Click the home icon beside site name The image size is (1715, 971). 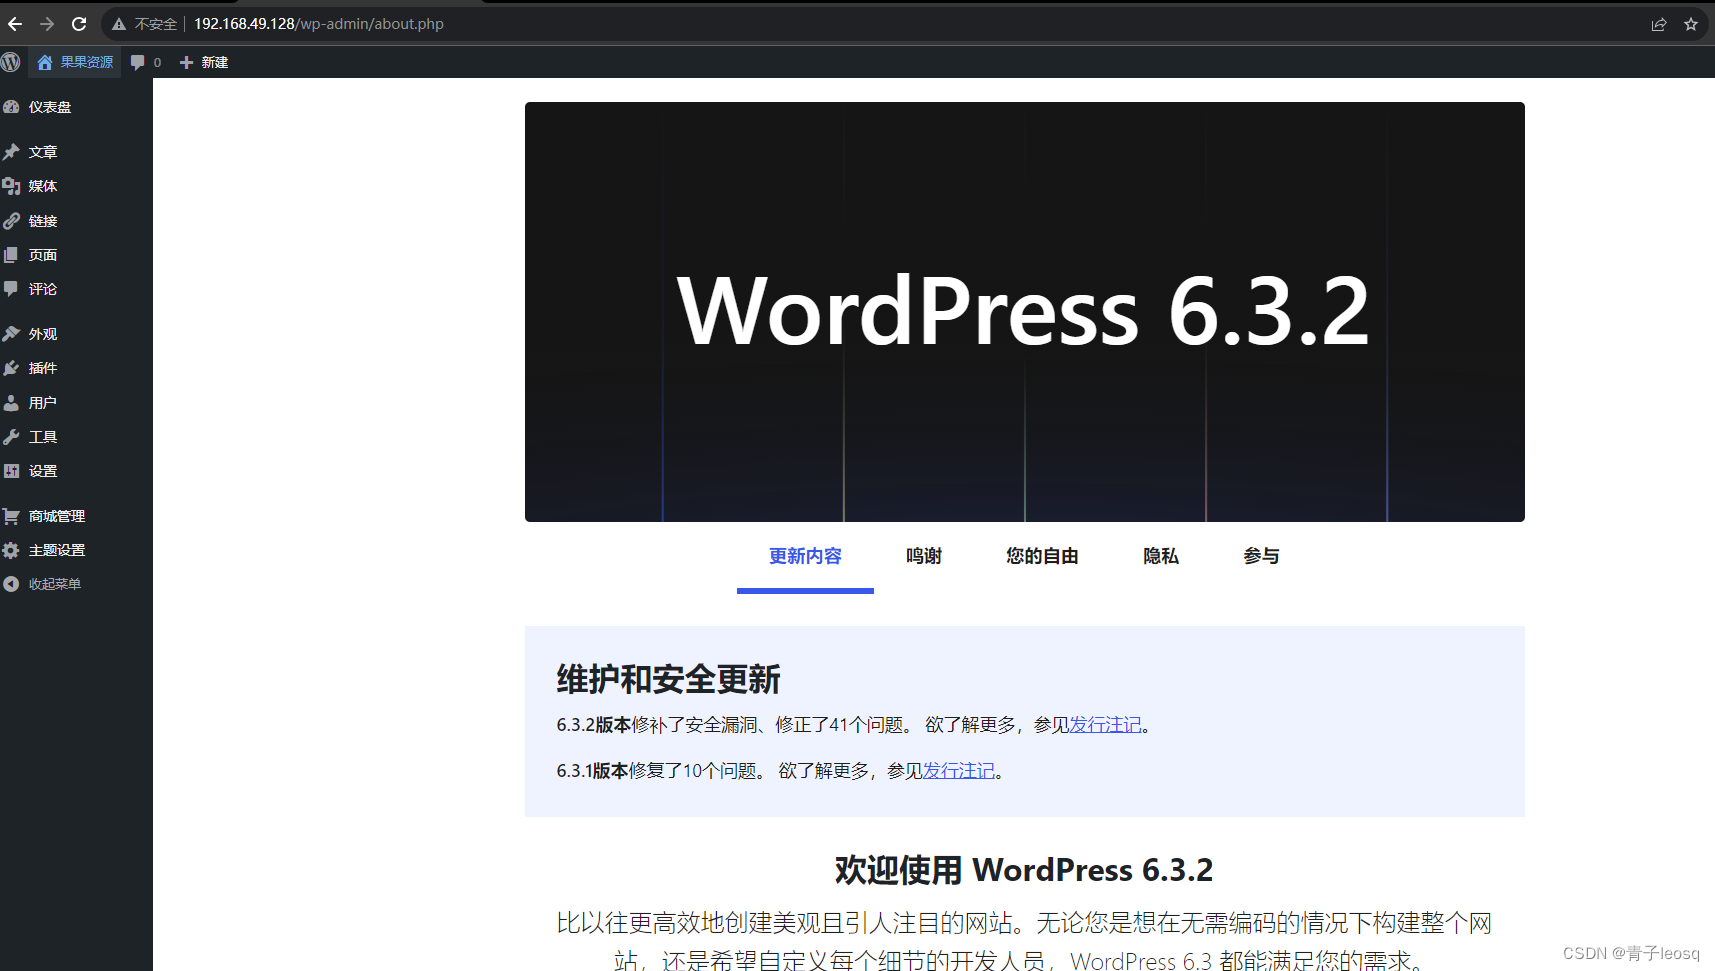[45, 62]
